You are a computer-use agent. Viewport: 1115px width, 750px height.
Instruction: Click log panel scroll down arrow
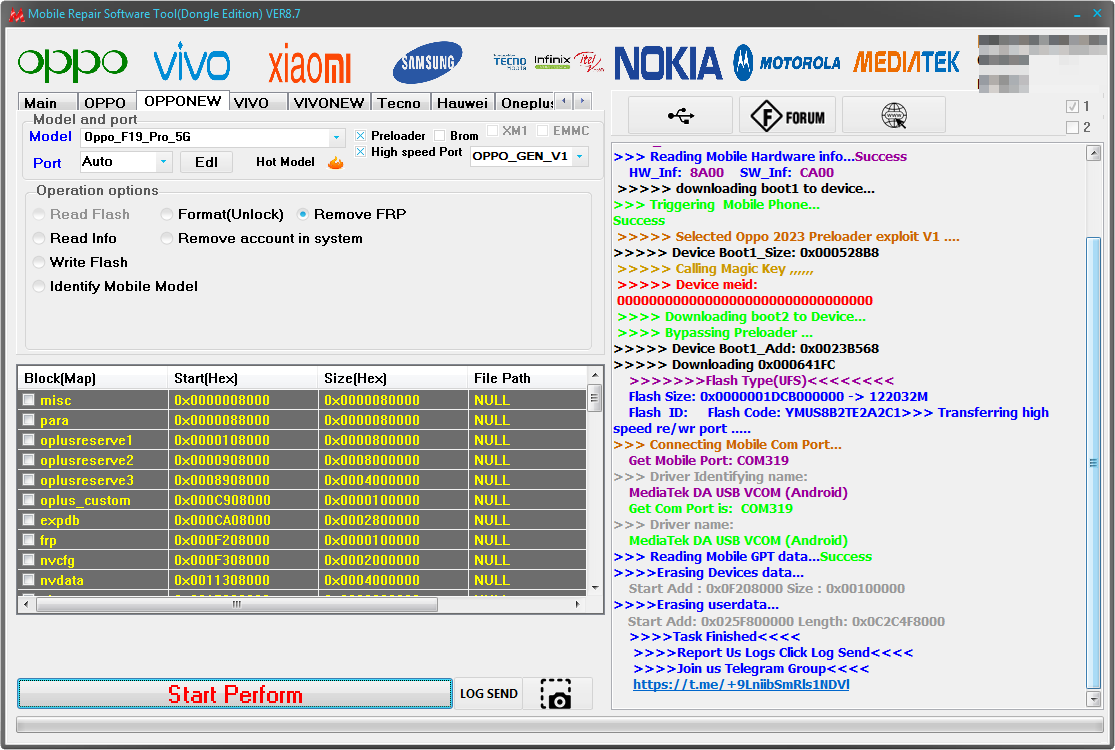click(1094, 700)
